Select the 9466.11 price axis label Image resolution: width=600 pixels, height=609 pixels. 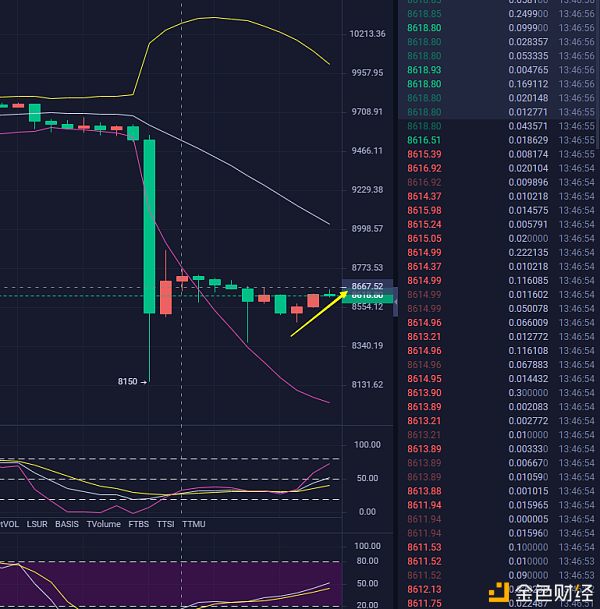pyautogui.click(x=367, y=151)
